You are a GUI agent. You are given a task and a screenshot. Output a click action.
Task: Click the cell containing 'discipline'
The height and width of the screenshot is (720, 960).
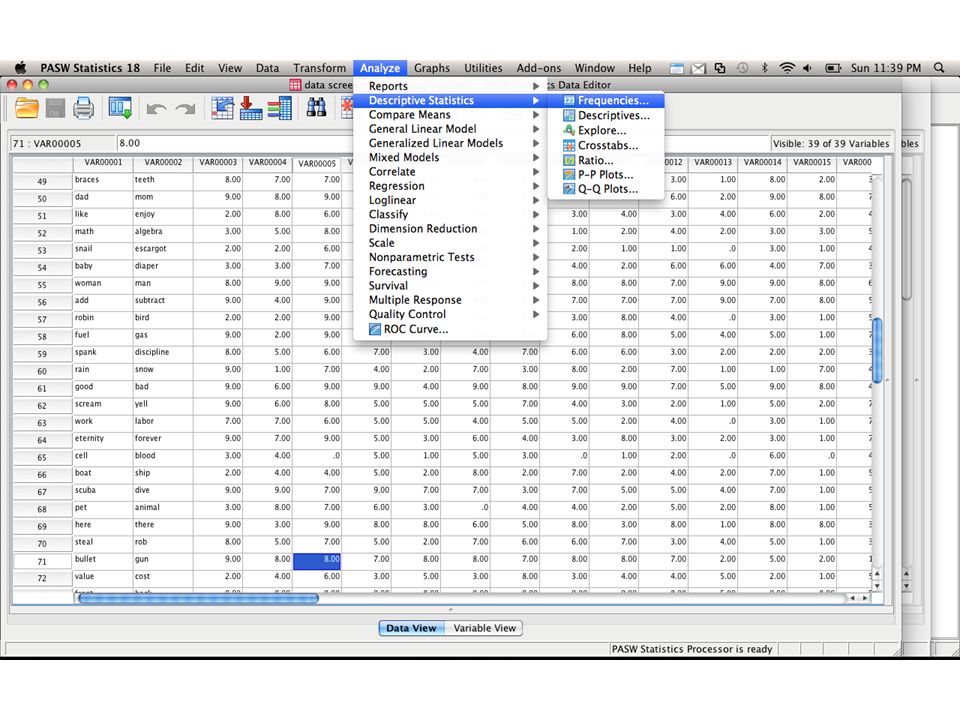pyautogui.click(x=163, y=352)
